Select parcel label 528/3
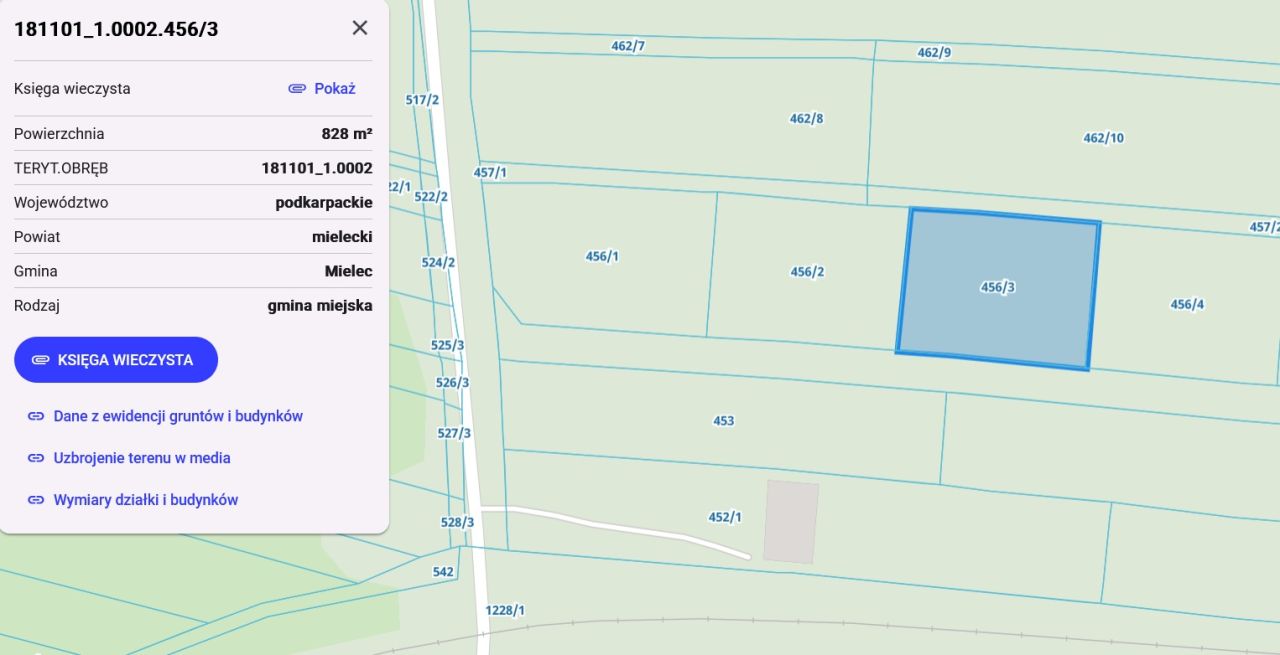This screenshot has width=1280, height=655. (x=457, y=522)
